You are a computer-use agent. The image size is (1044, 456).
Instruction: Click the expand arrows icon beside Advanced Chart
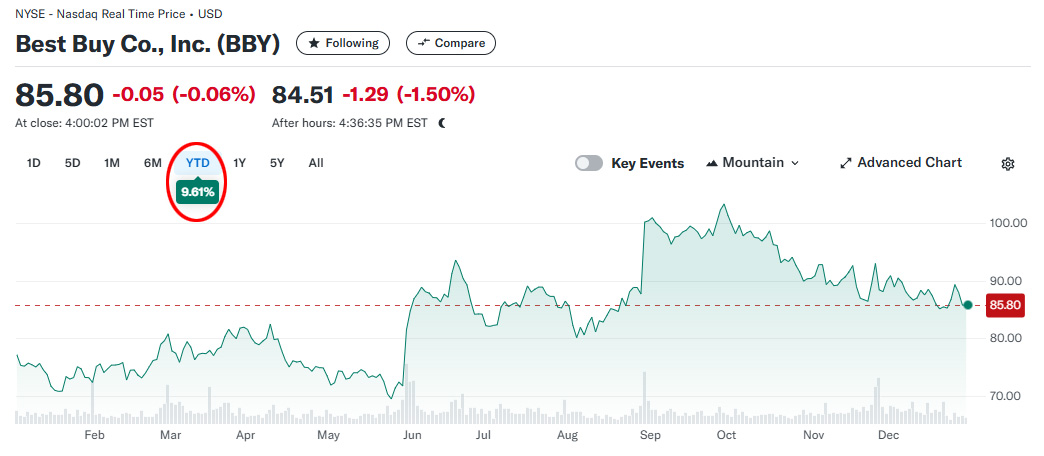846,163
